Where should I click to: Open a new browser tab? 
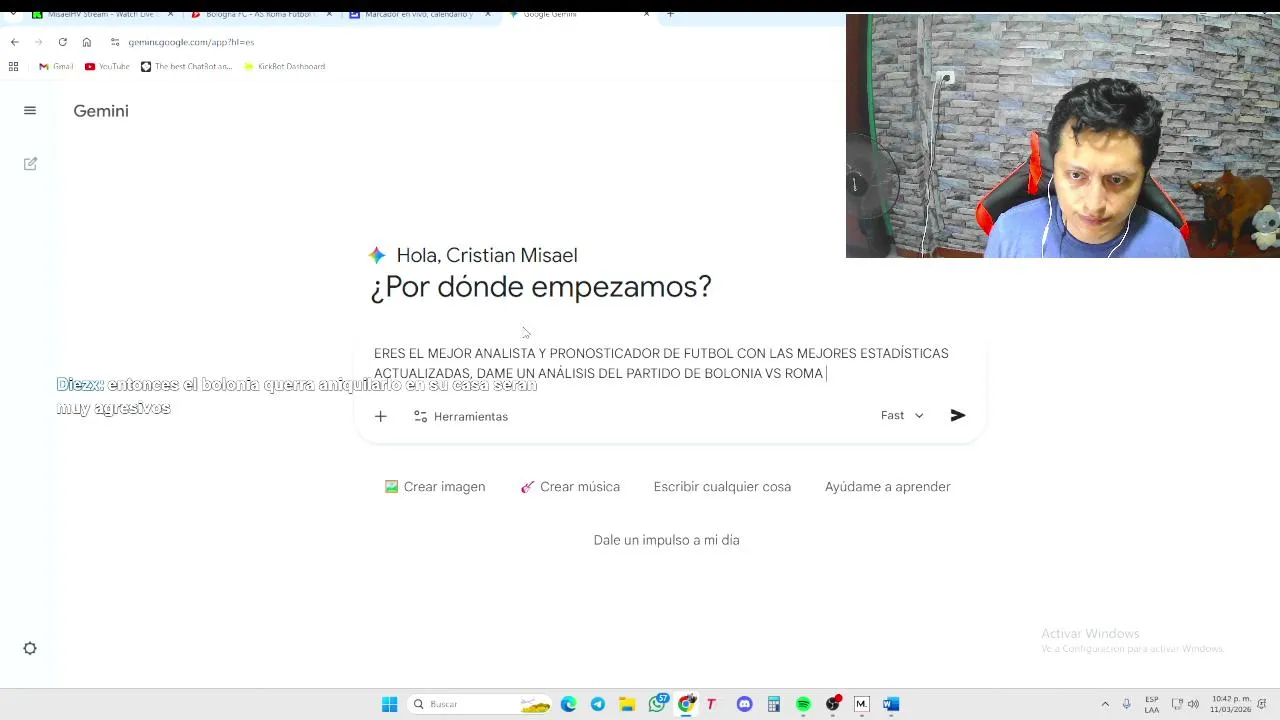click(670, 14)
